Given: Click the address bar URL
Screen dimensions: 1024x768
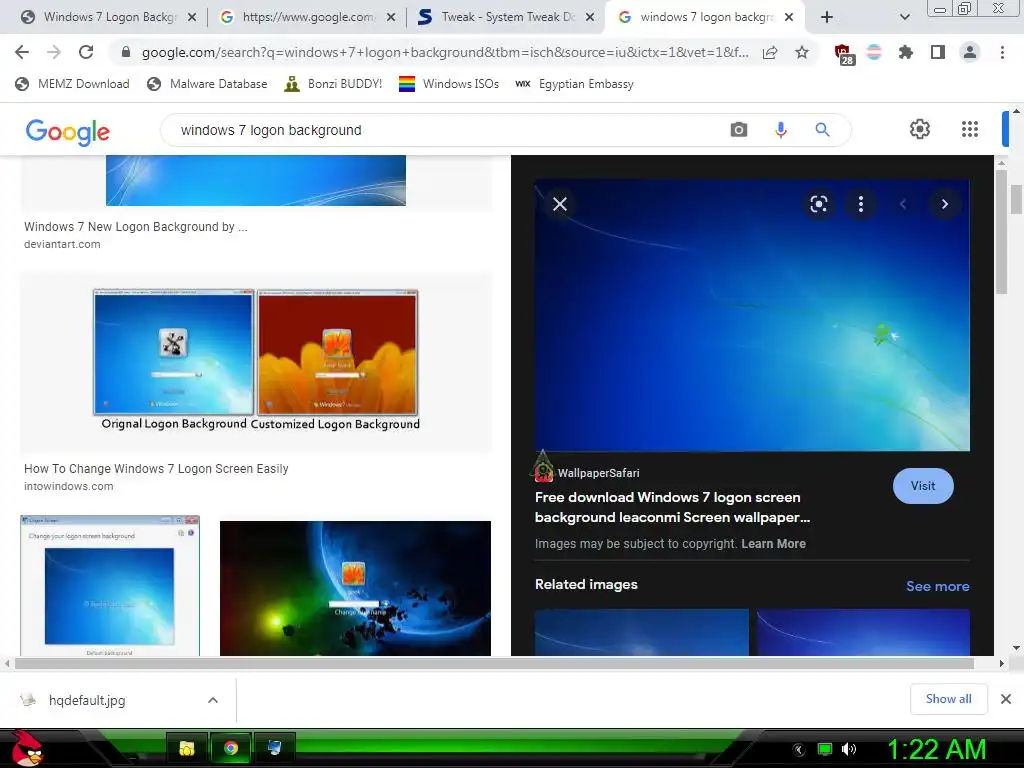Looking at the screenshot, I should click(445, 52).
